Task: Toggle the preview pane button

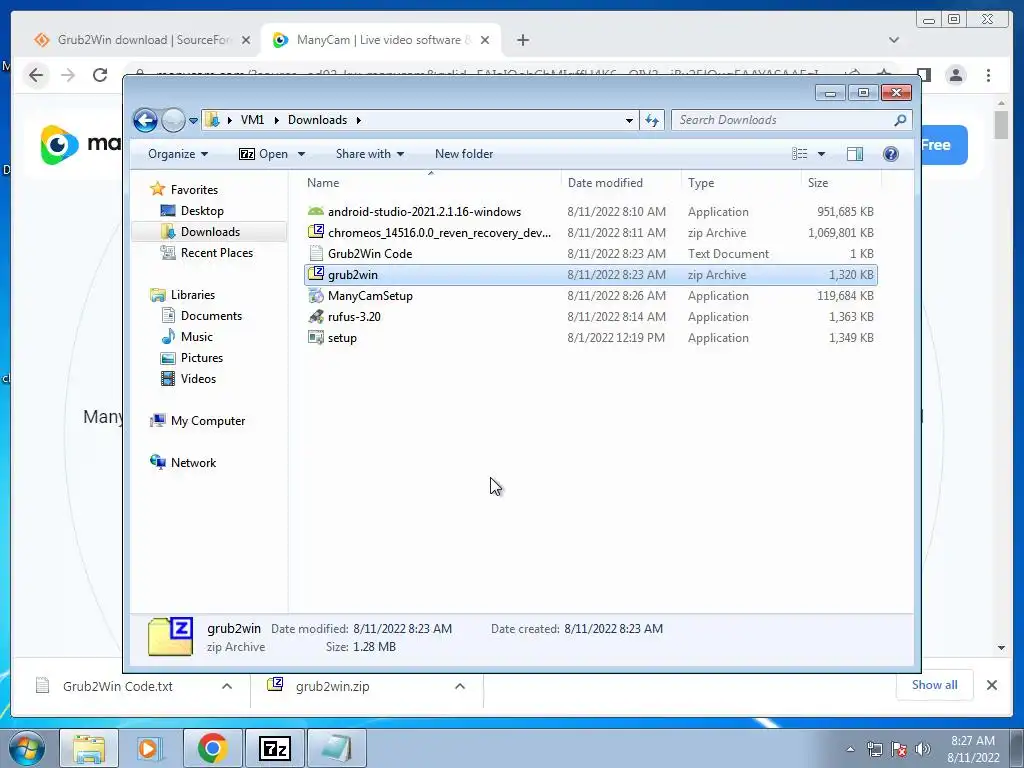Action: click(855, 154)
